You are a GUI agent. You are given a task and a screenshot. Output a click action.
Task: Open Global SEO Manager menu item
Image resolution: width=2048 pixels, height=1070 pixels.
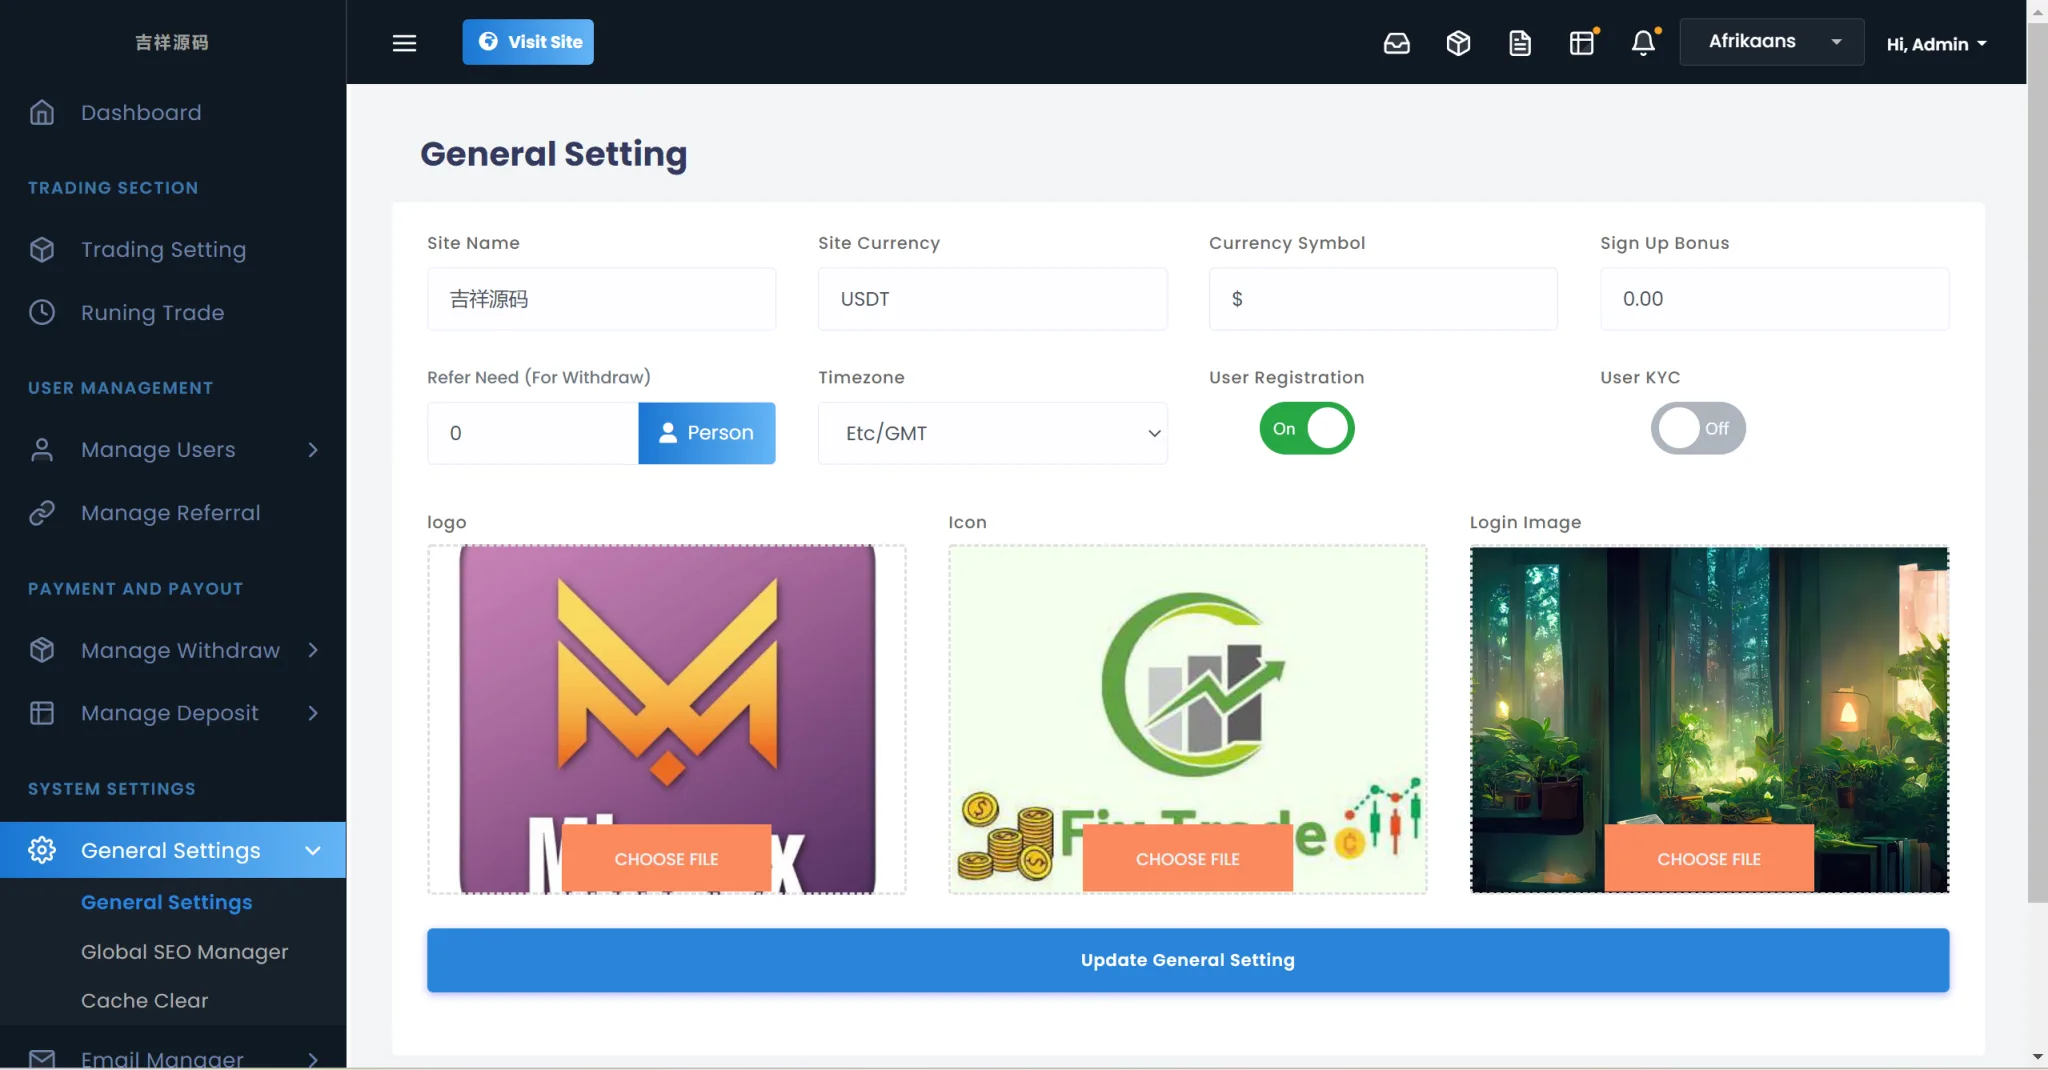(x=184, y=952)
